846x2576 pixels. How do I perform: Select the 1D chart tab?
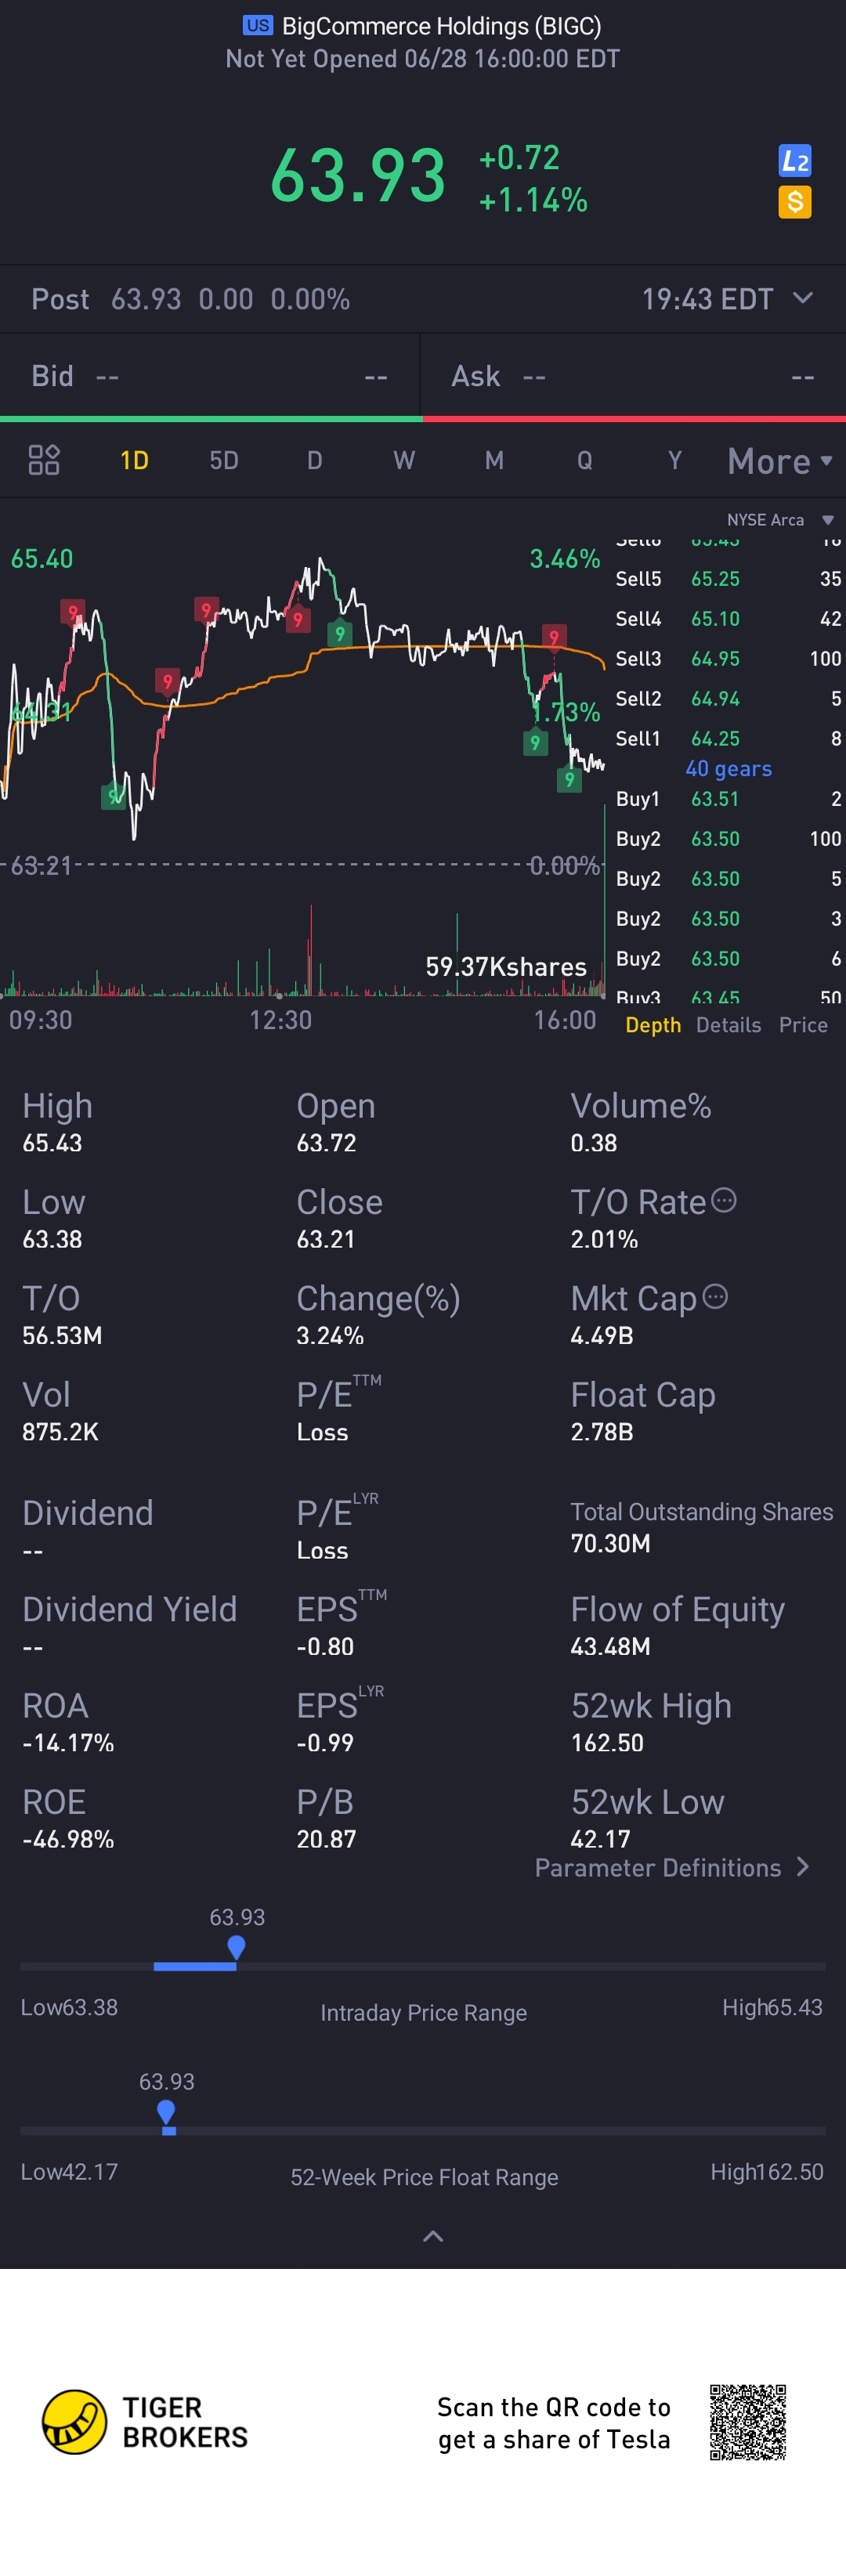pyautogui.click(x=134, y=461)
